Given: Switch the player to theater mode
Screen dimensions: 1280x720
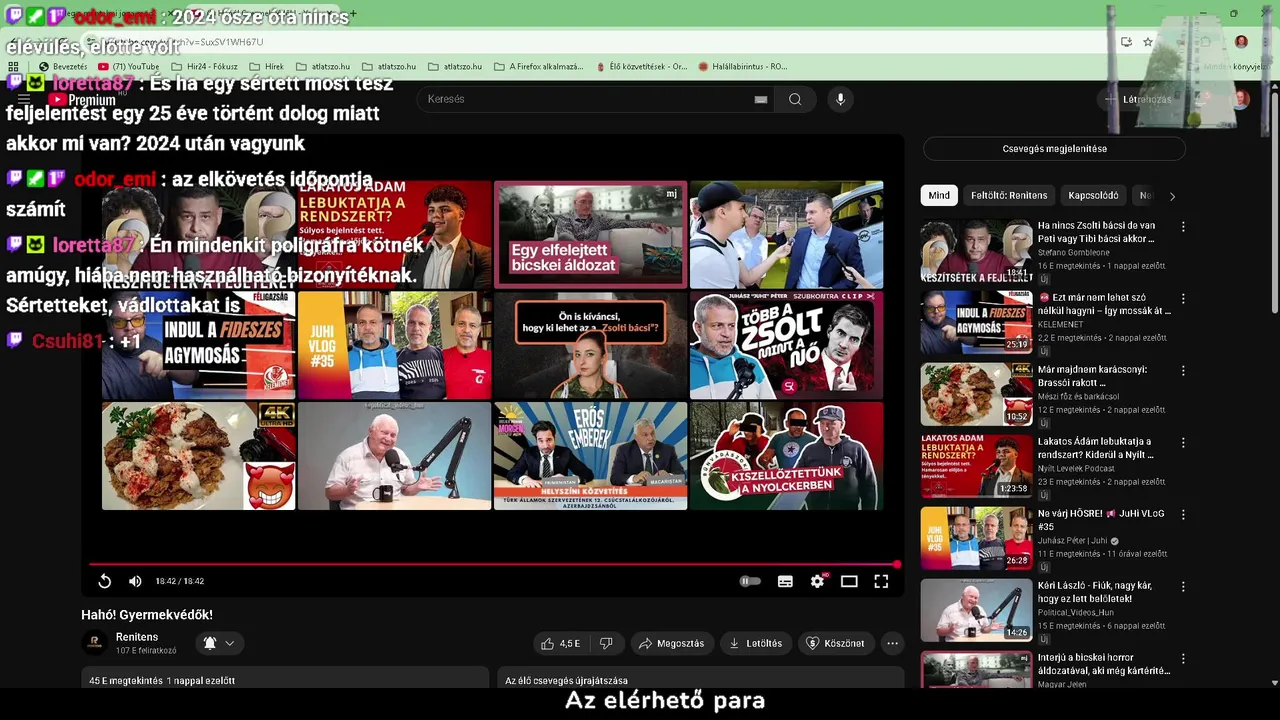Looking at the screenshot, I should (849, 581).
